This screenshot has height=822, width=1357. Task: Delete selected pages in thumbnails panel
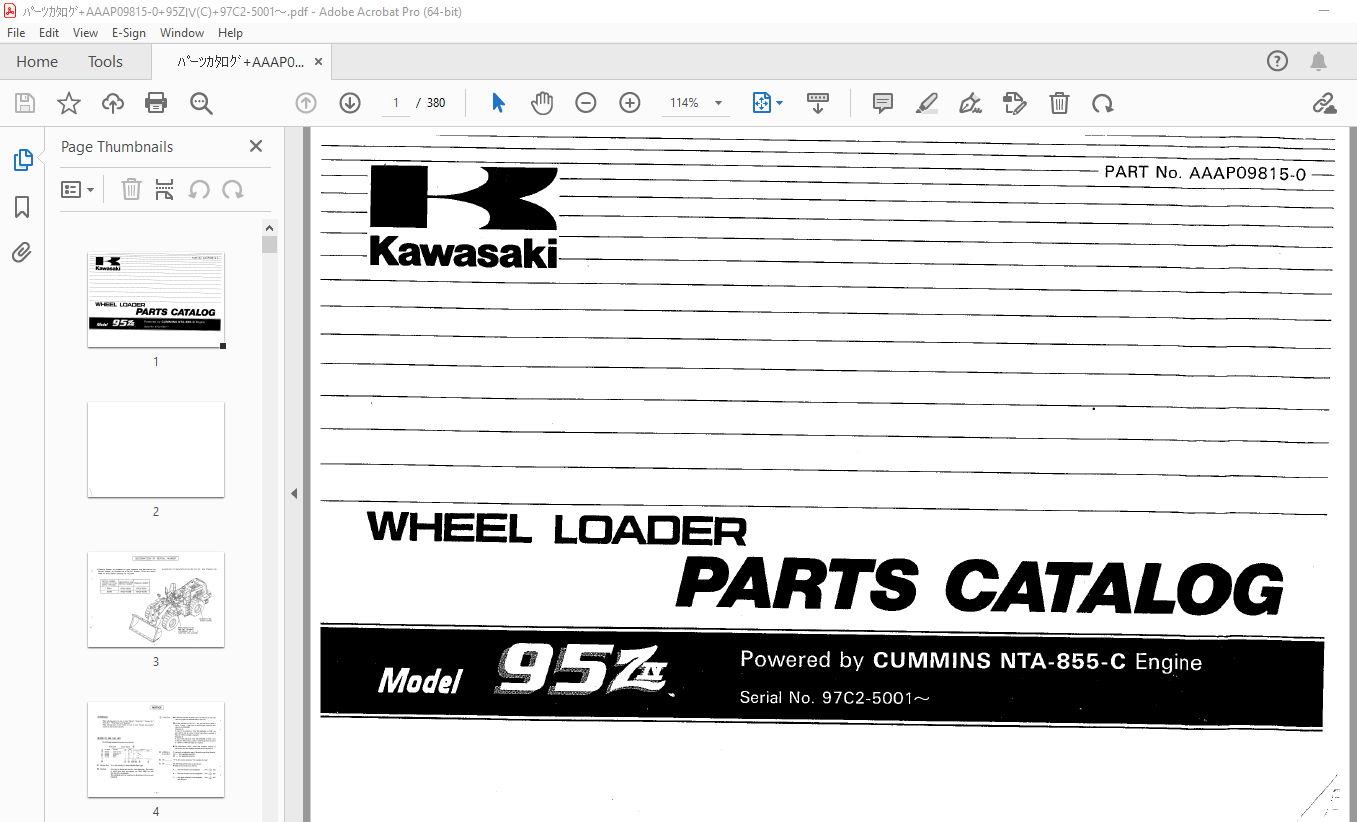[131, 189]
